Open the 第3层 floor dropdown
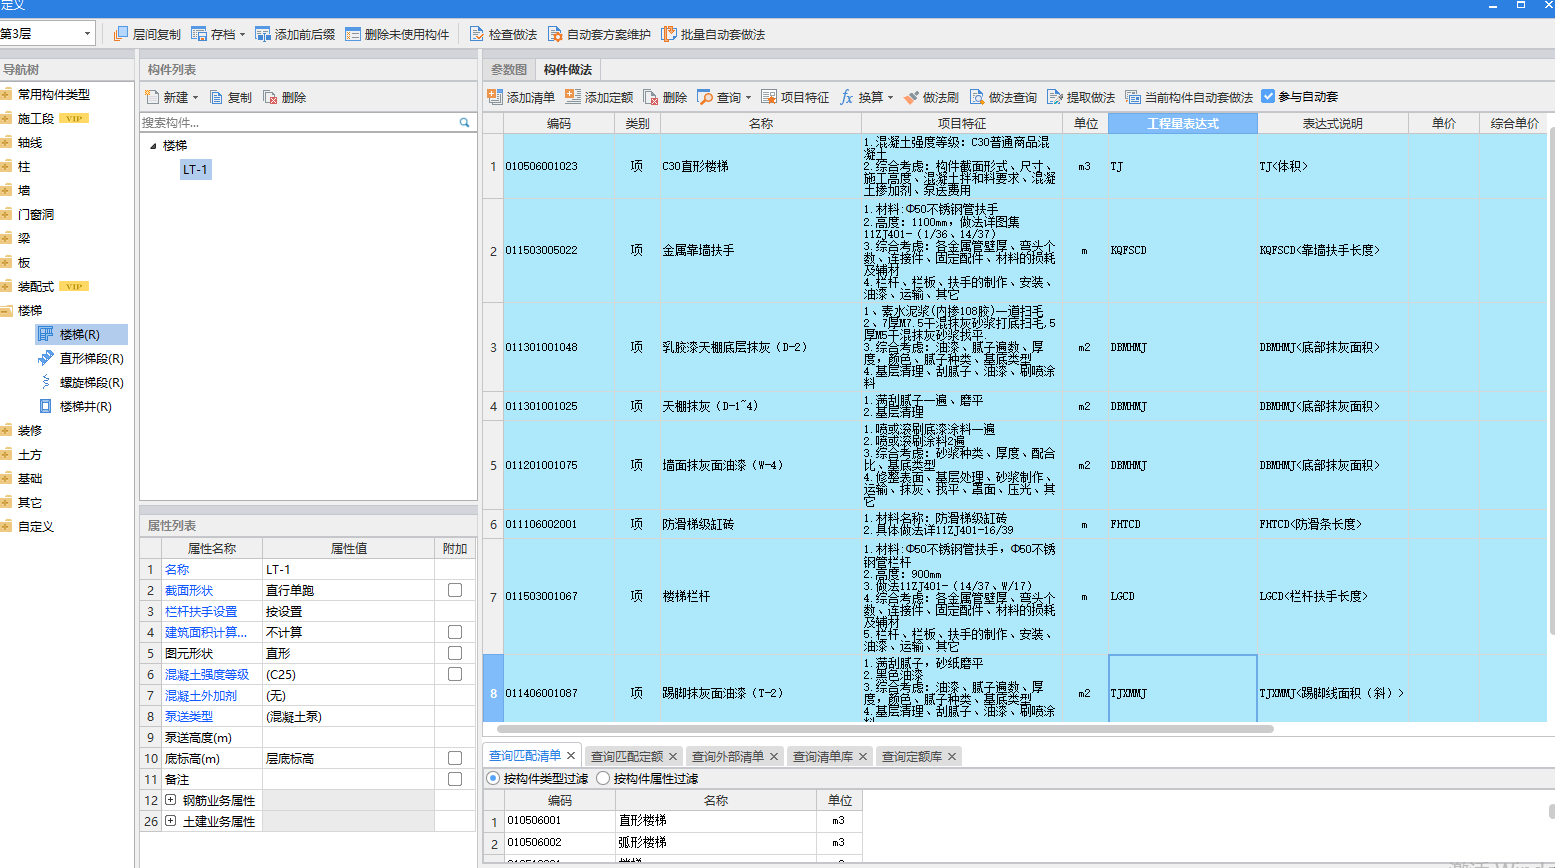 (87, 34)
